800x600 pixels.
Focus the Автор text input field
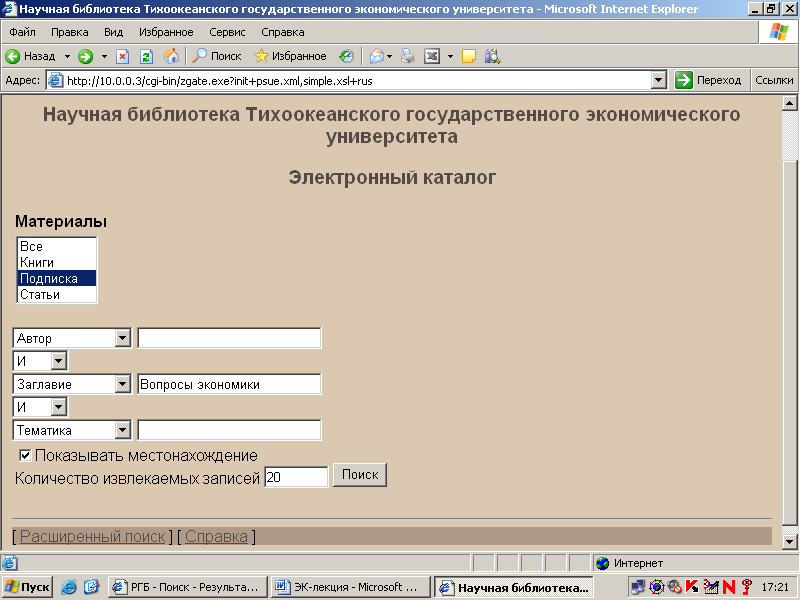tap(229, 338)
